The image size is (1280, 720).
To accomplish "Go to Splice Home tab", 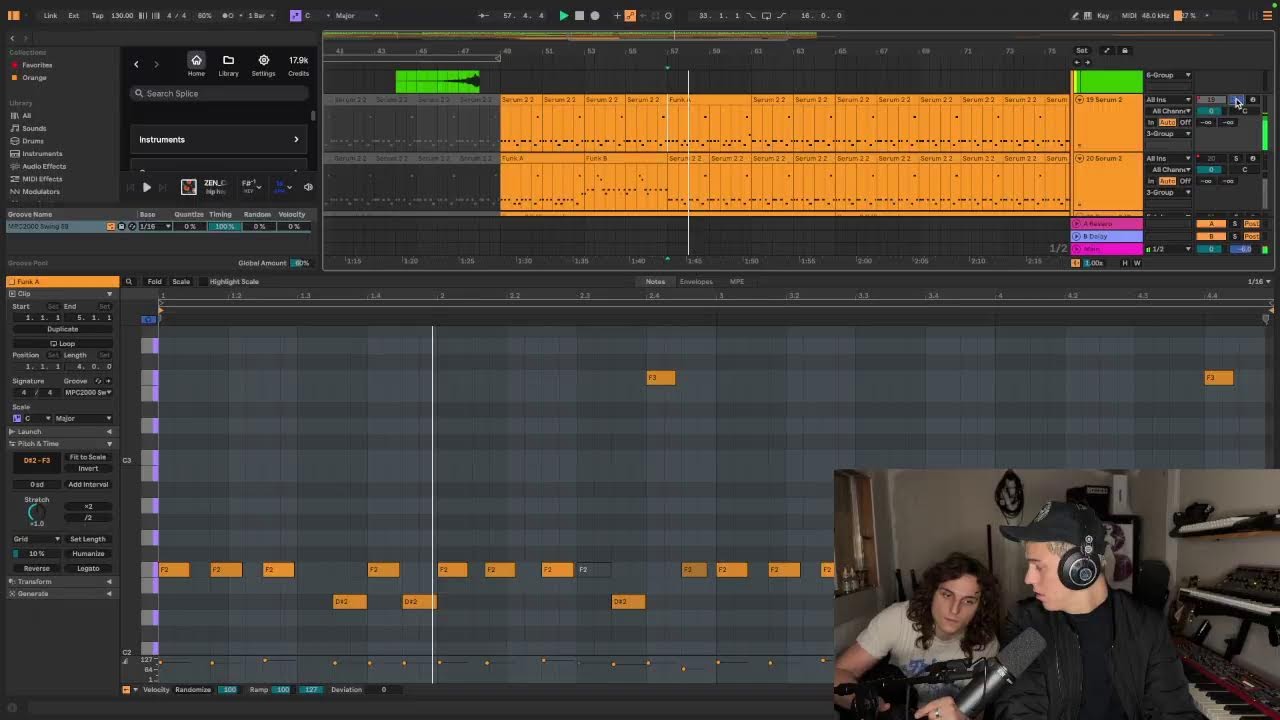I will coord(196,65).
